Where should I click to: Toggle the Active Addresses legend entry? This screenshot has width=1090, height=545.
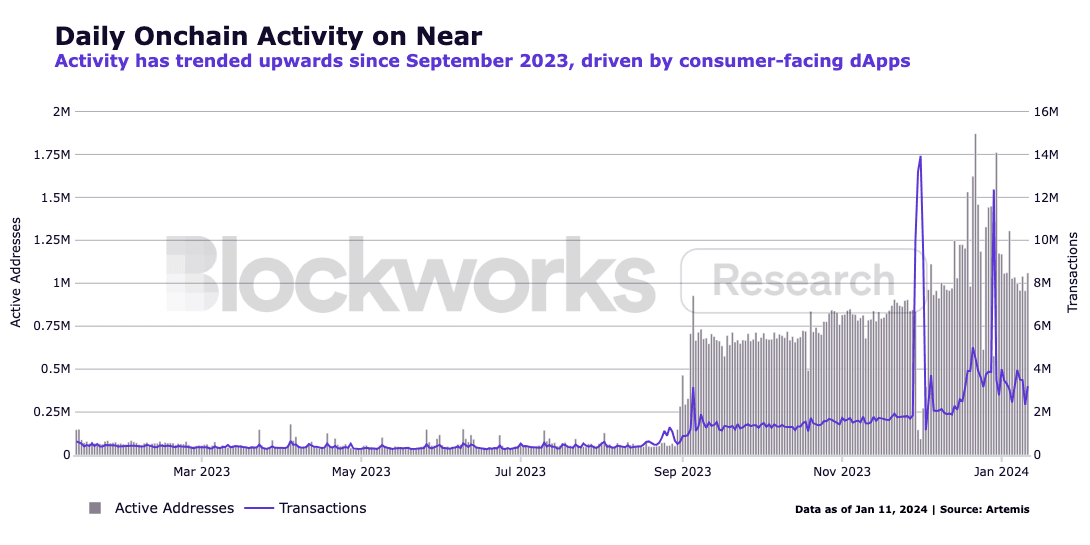161,508
